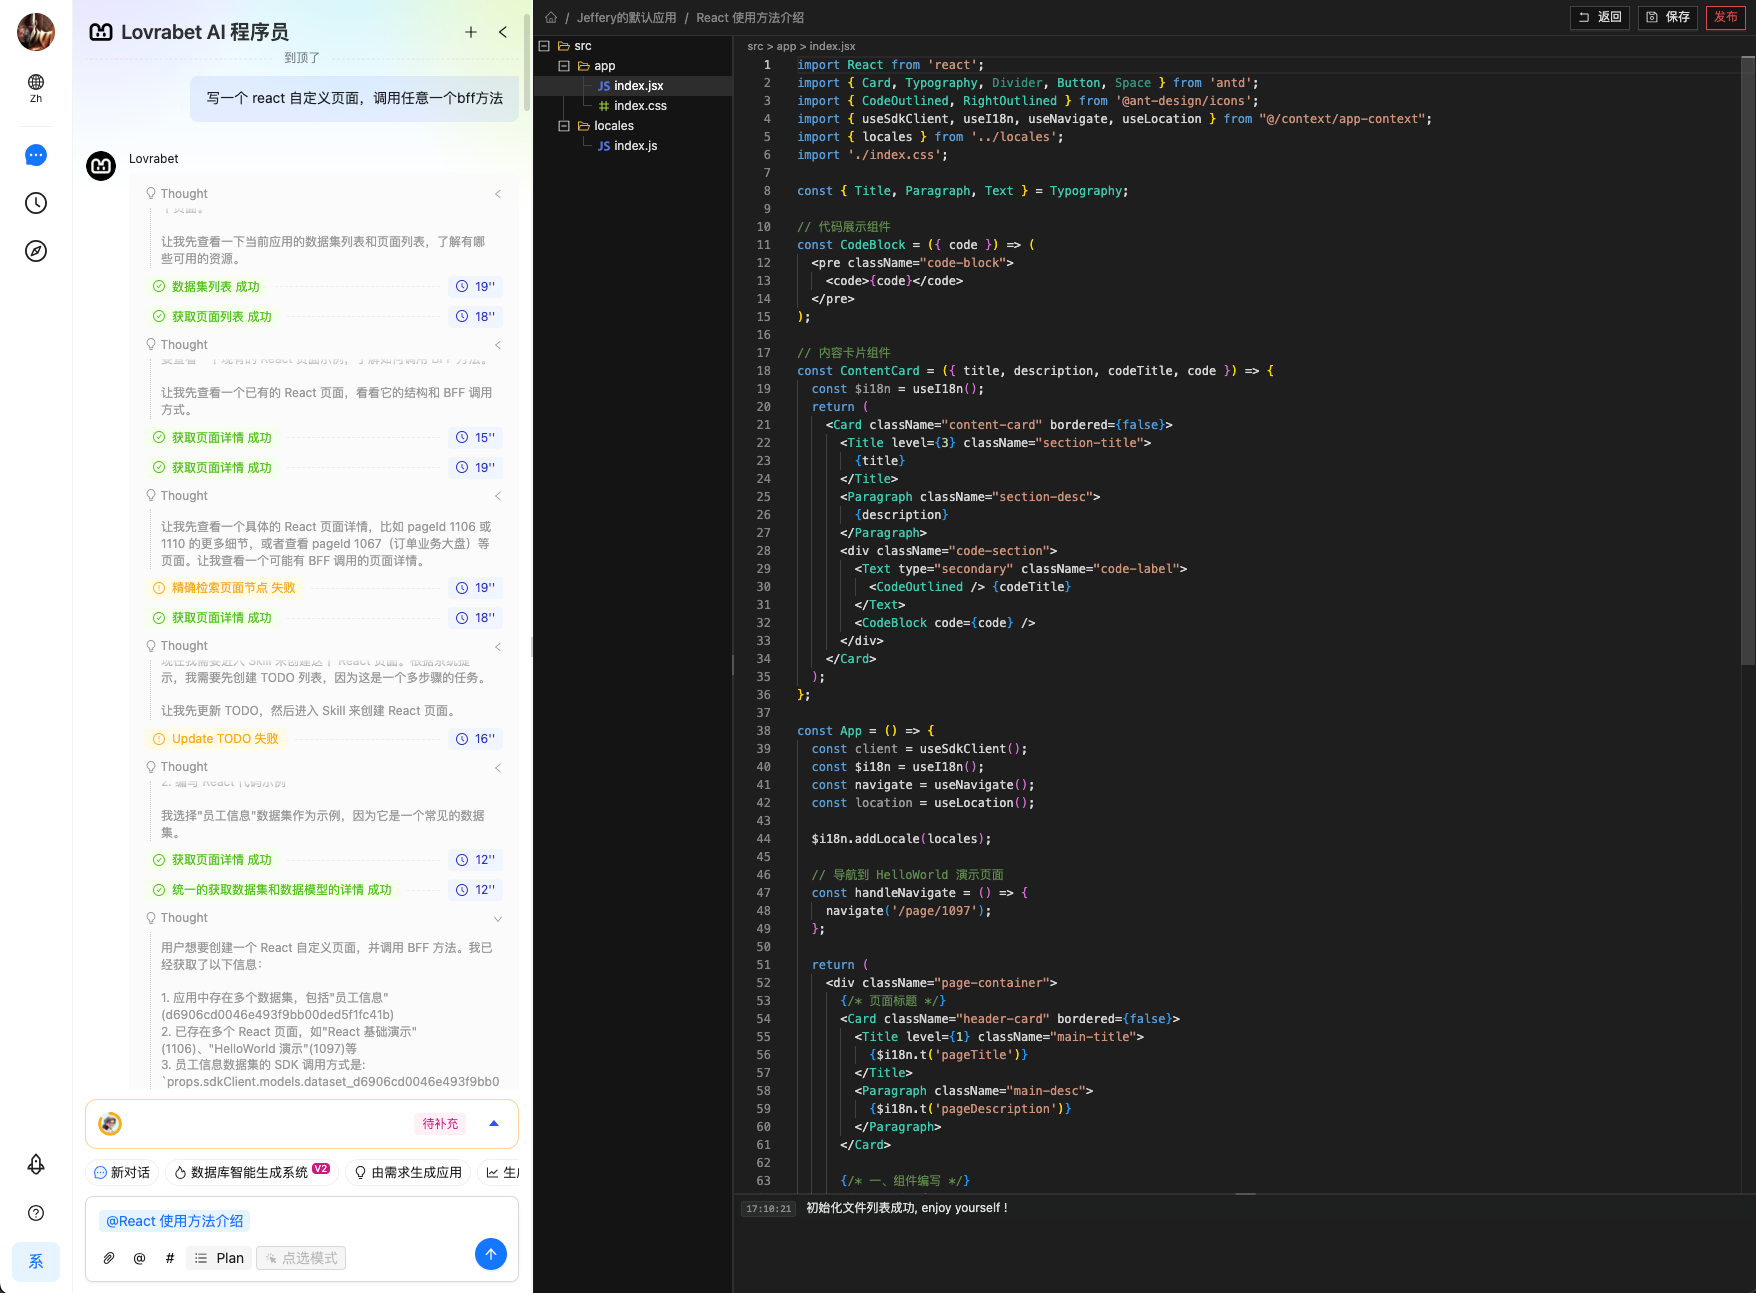The width and height of the screenshot is (1756, 1293).
Task: Select the 数据库智能生成系统 V2 chip
Action: coord(251,1172)
